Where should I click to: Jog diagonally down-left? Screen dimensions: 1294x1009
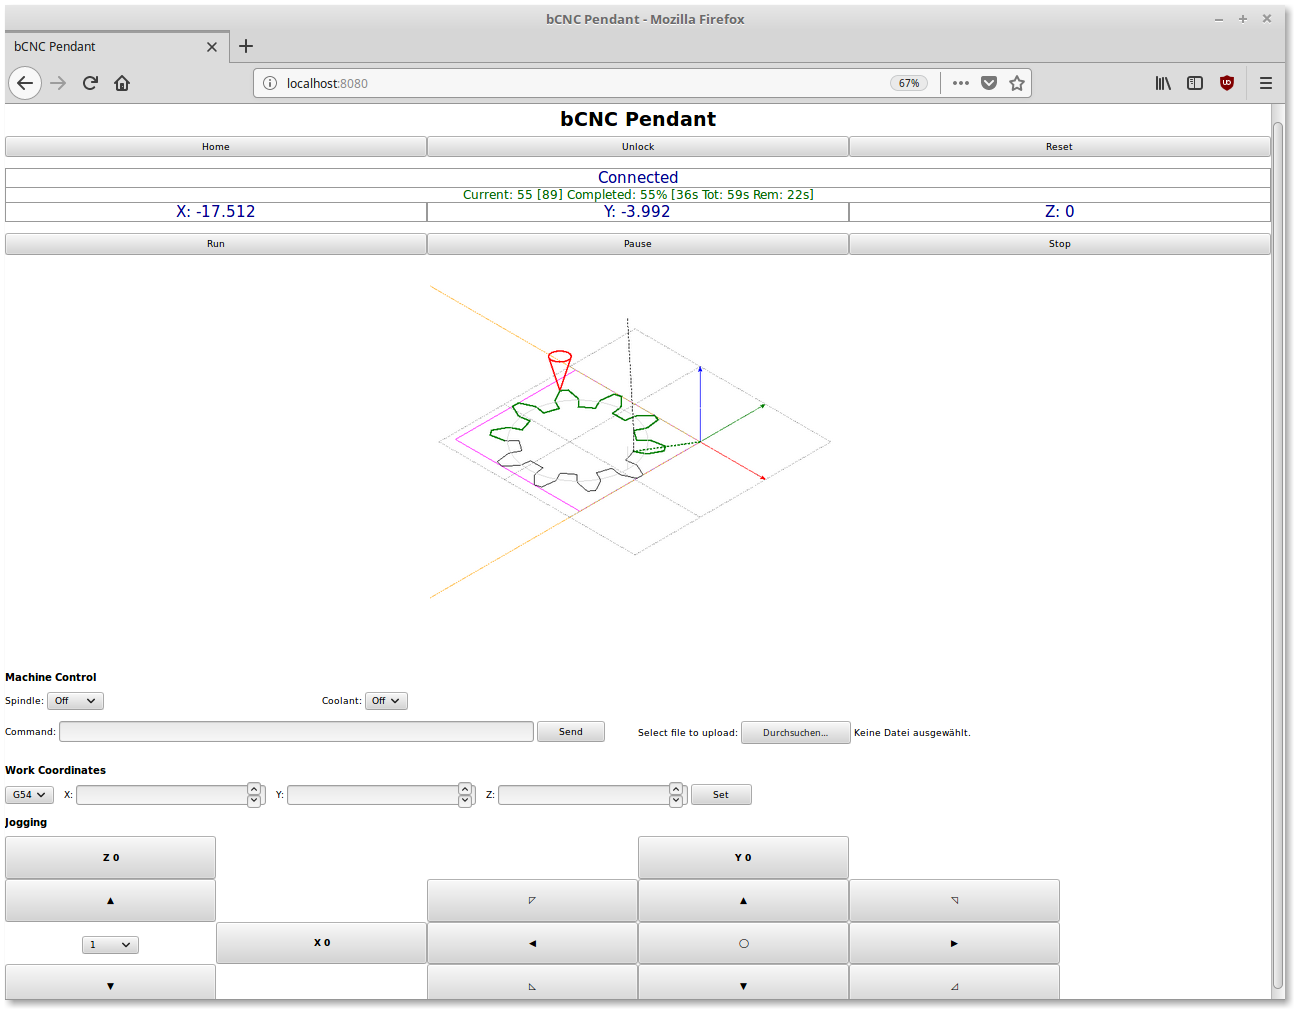tap(532, 982)
